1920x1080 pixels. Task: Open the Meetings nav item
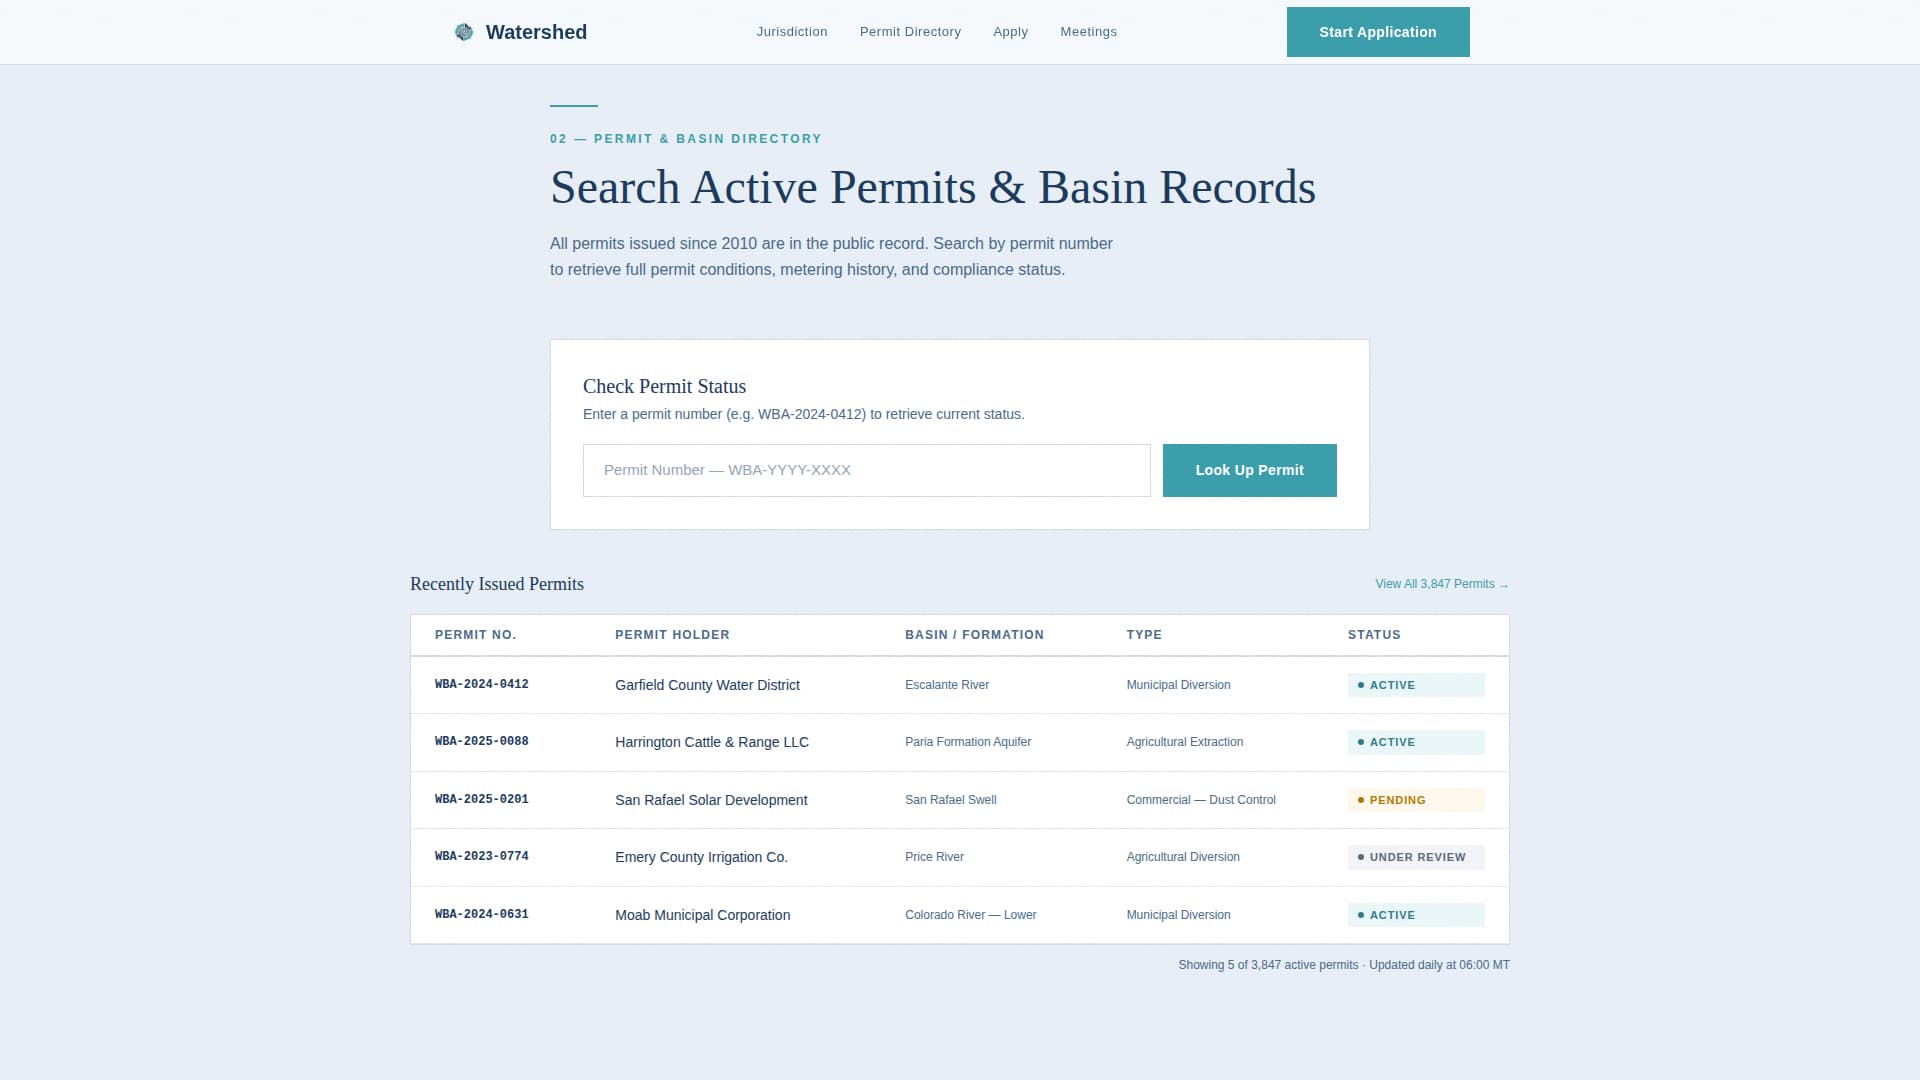coord(1088,32)
